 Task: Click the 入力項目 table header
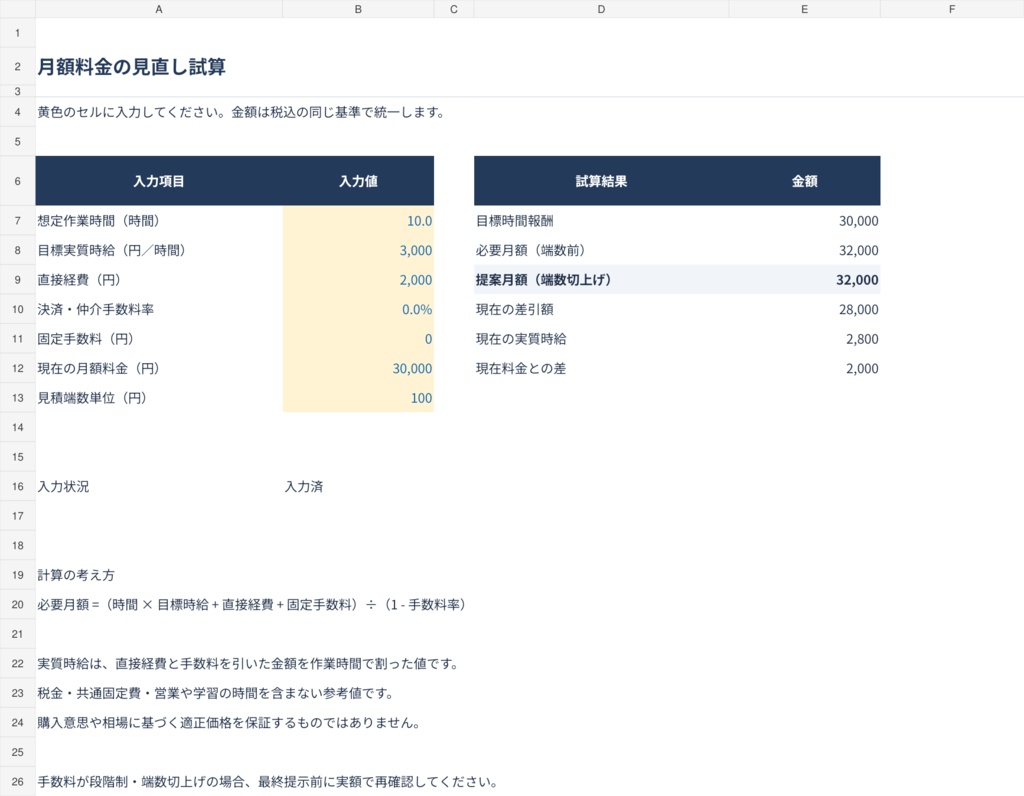(159, 181)
